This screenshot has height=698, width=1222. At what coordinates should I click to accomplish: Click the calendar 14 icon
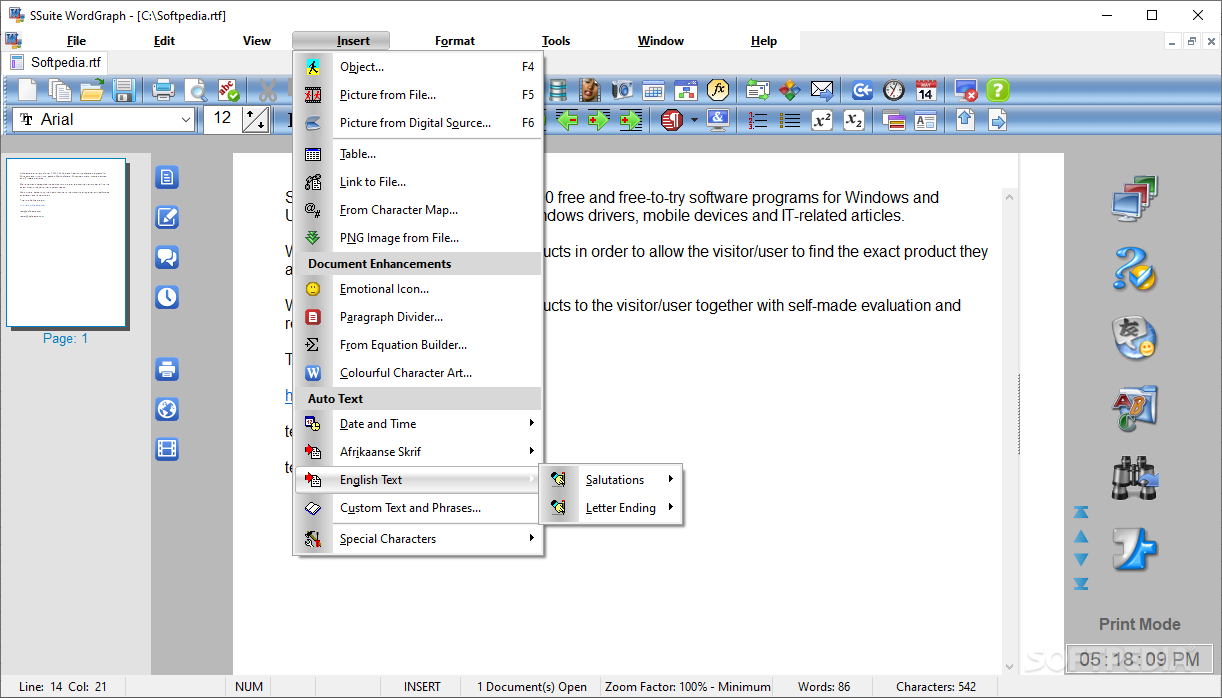click(x=926, y=91)
